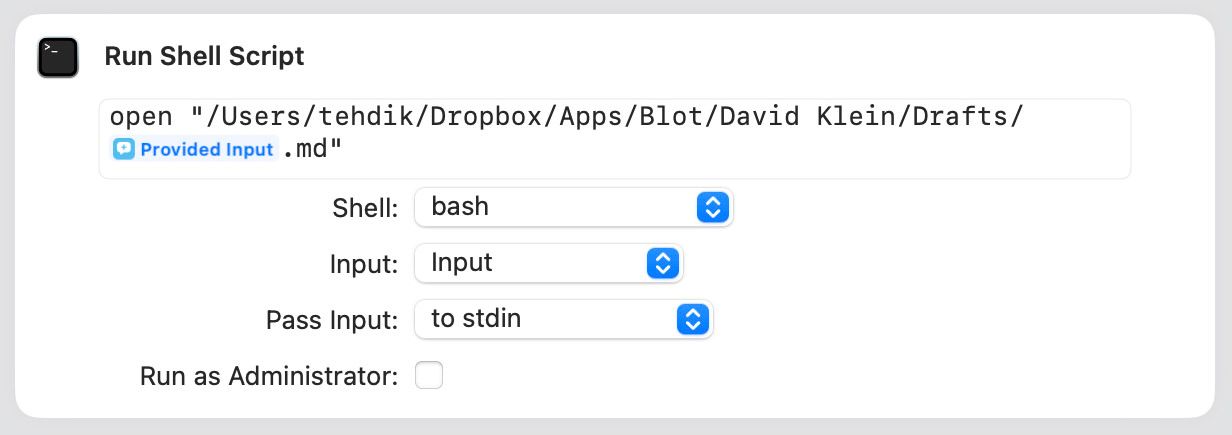Click the speech bubble icon in Provided Input token
The width and height of the screenshot is (1232, 435).
[x=124, y=149]
